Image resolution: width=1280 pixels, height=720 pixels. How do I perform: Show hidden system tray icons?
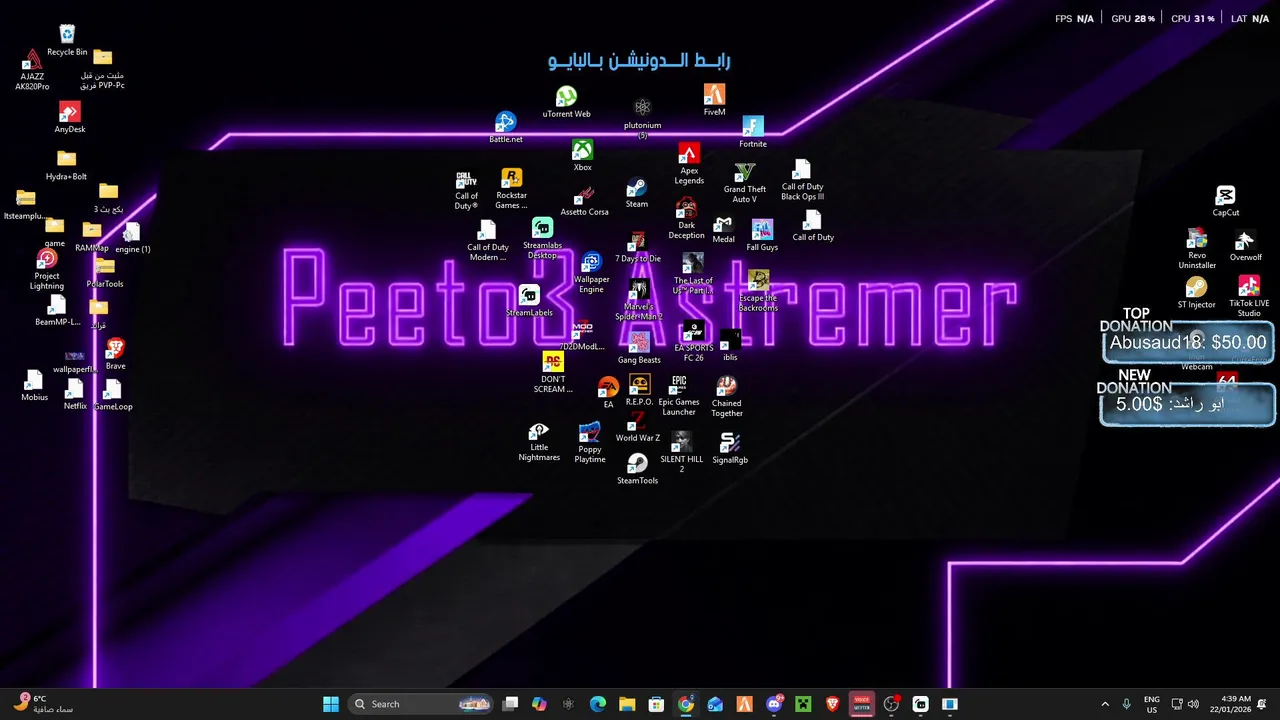(x=1105, y=704)
